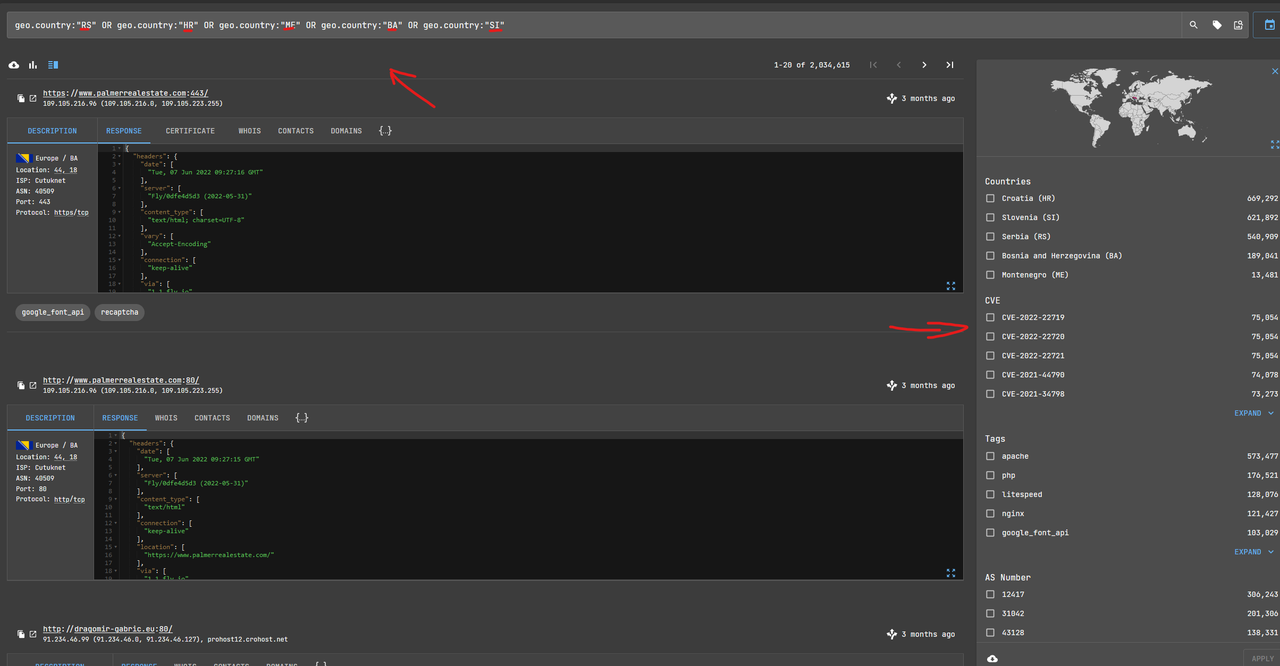The width and height of the screenshot is (1280, 666).
Task: Open palmerrealestate.com:443 result in new tab
Action: (x=33, y=98)
